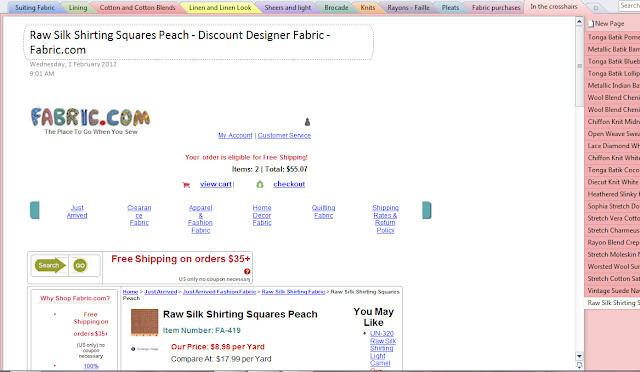Open Apparel & Fashion Fabric link
Screen dimensions: 640x372
200,219
